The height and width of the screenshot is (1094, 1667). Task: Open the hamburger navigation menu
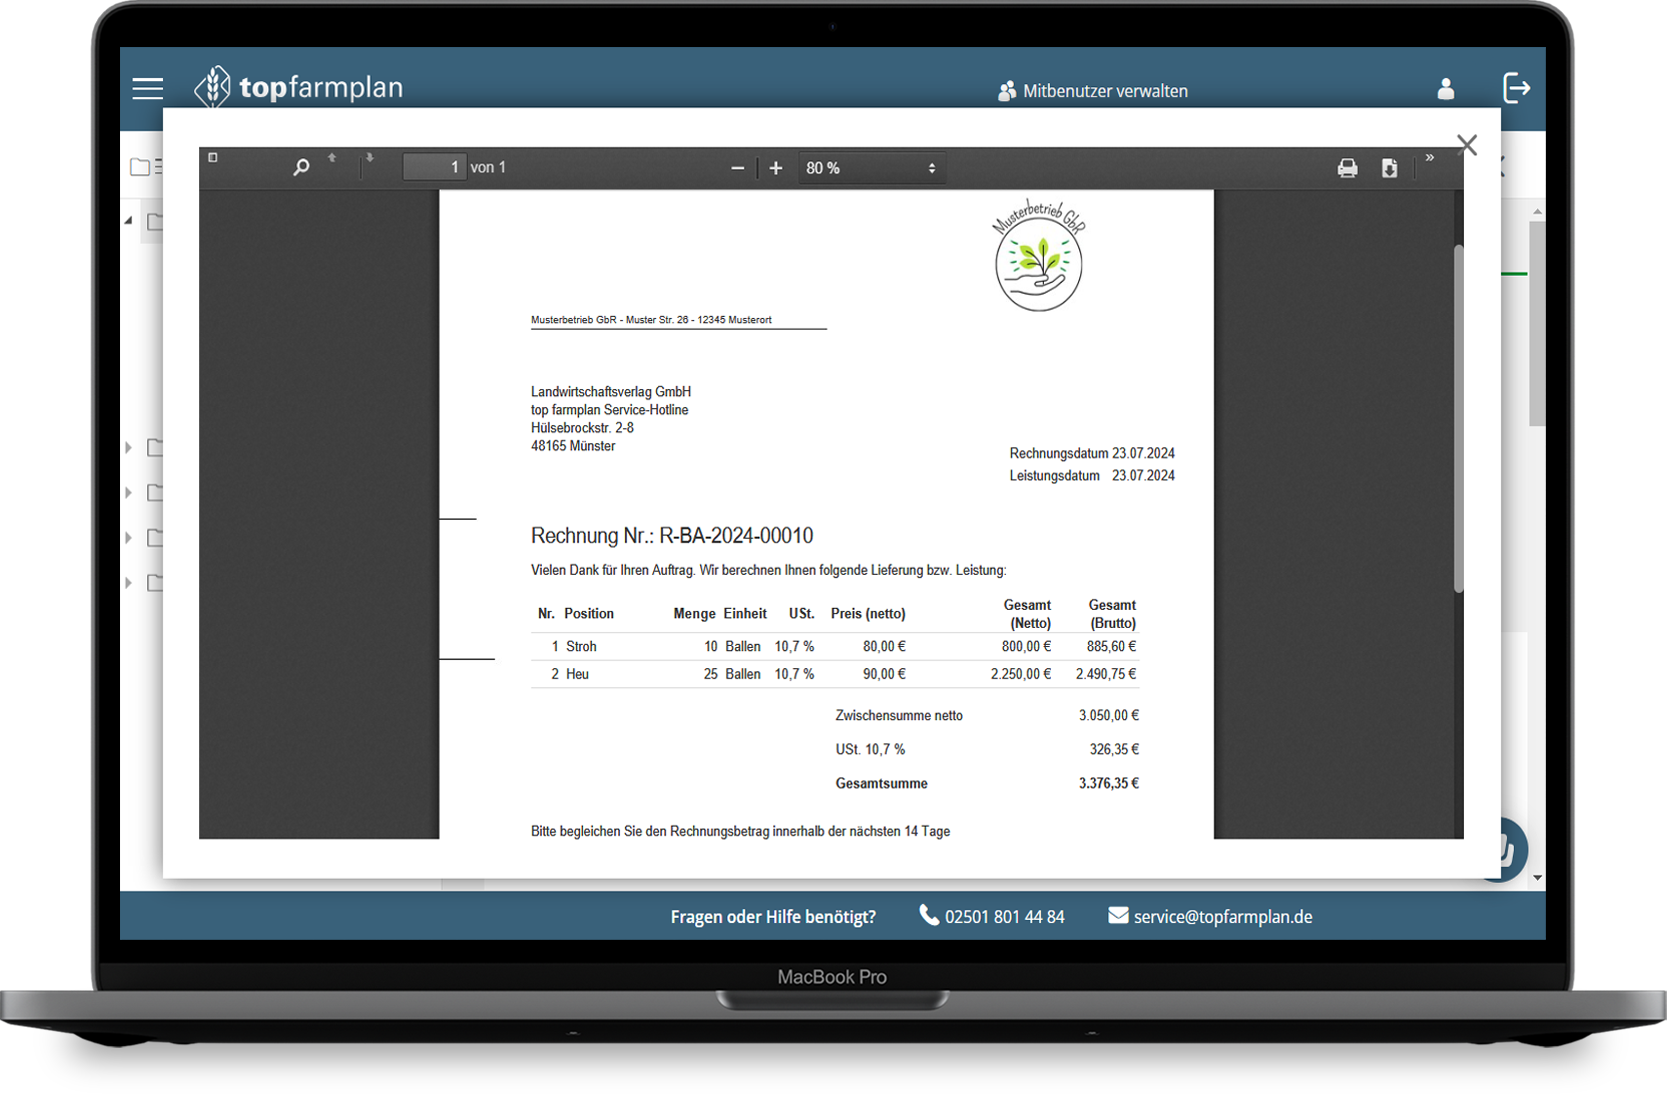[x=148, y=88]
